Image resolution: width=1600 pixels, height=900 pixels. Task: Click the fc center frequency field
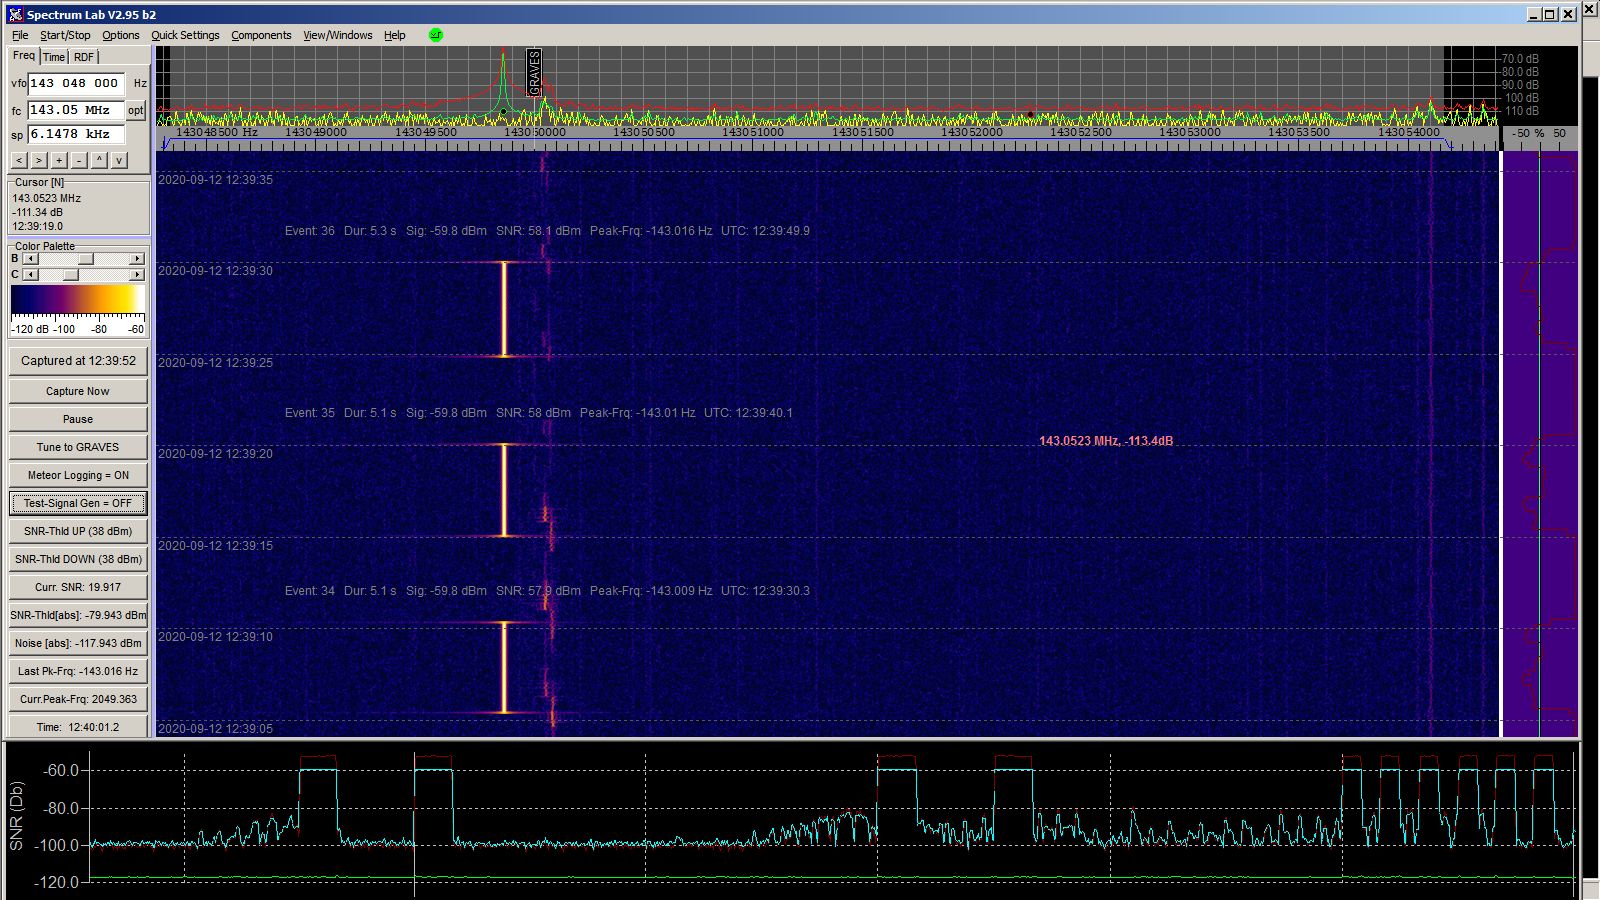[76, 110]
